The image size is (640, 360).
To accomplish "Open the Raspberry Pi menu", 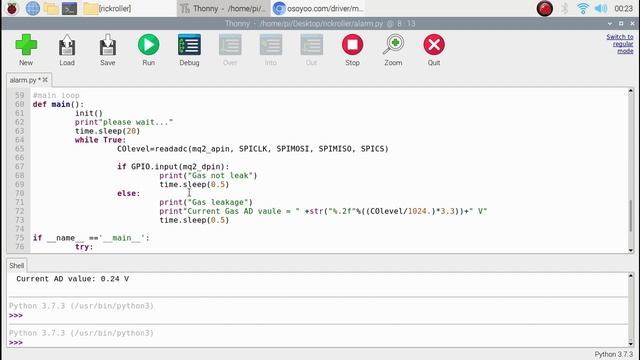I will click(12, 8).
